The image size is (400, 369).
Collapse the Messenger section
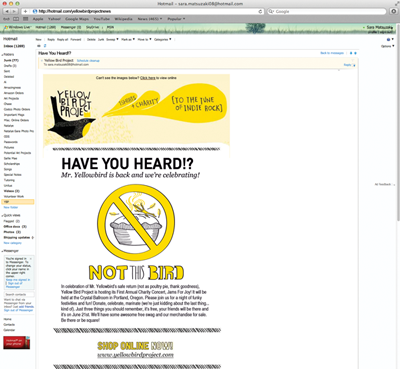point(2,251)
